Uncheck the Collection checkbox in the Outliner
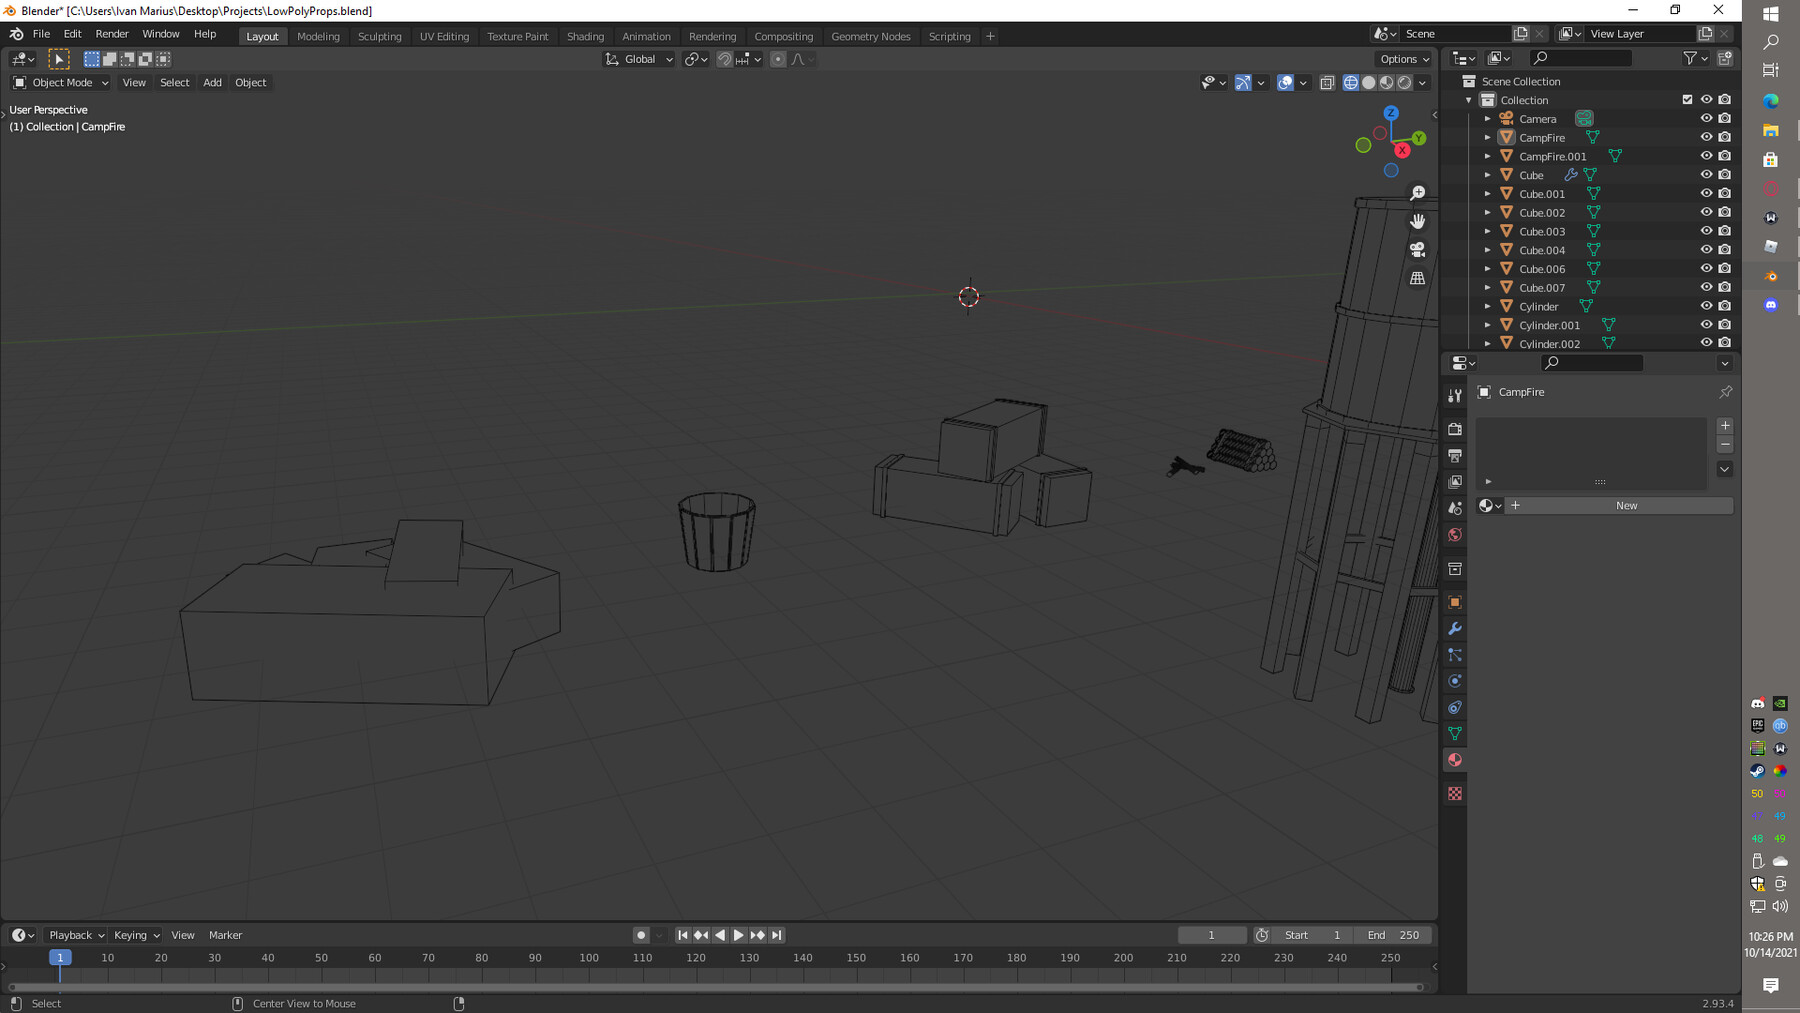Screen dimensions: 1800x1013 pos(1687,100)
